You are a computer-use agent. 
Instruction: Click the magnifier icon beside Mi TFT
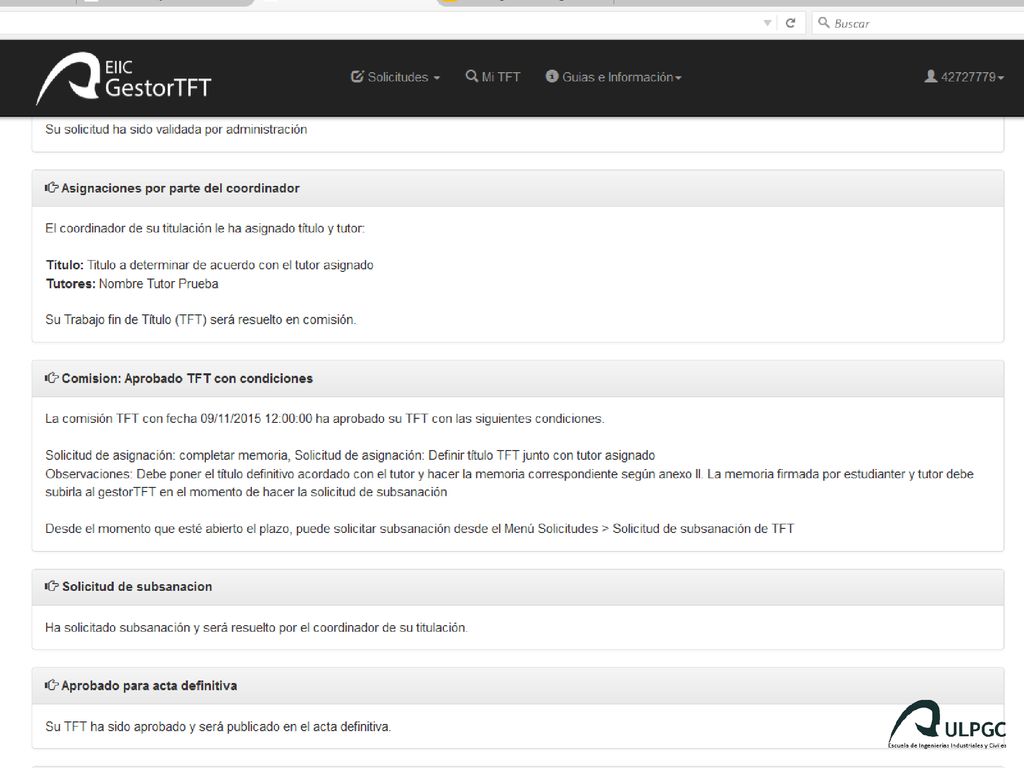471,76
